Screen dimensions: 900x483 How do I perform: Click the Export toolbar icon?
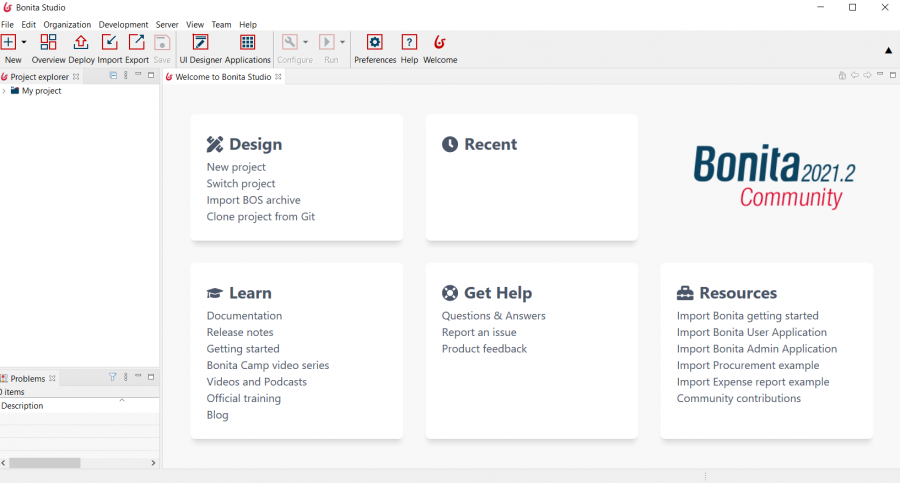tap(137, 42)
